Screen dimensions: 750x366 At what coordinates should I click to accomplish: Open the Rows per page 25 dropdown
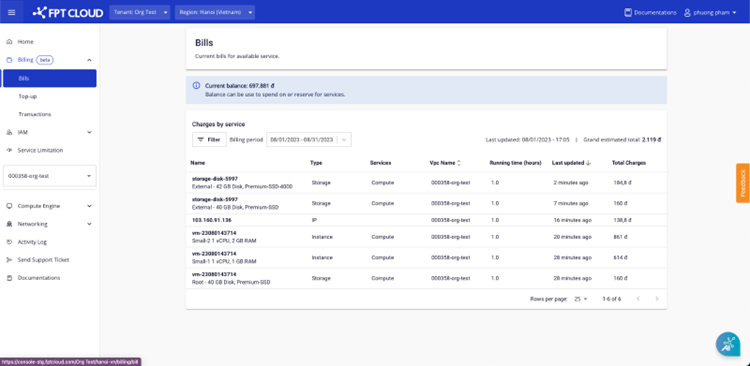pyautogui.click(x=581, y=299)
